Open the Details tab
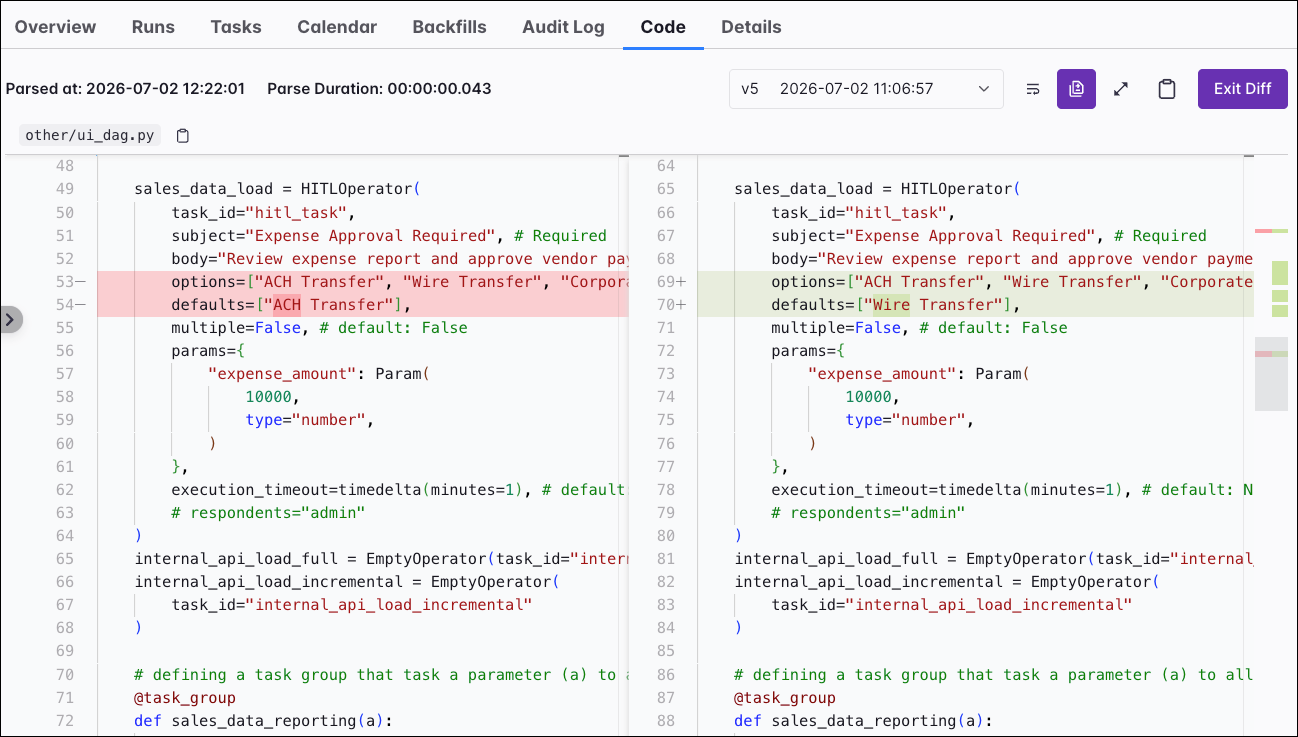Image resolution: width=1298 pixels, height=737 pixels. click(x=751, y=27)
